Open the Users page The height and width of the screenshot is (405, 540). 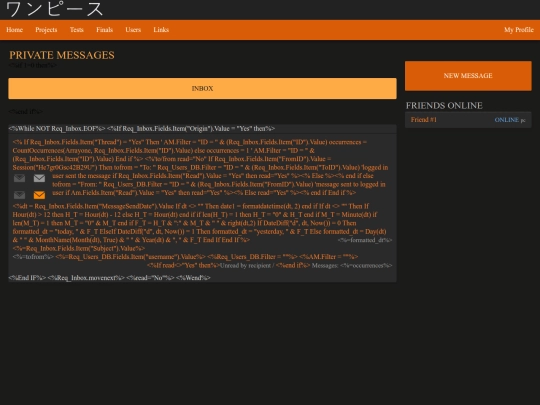coord(133,30)
